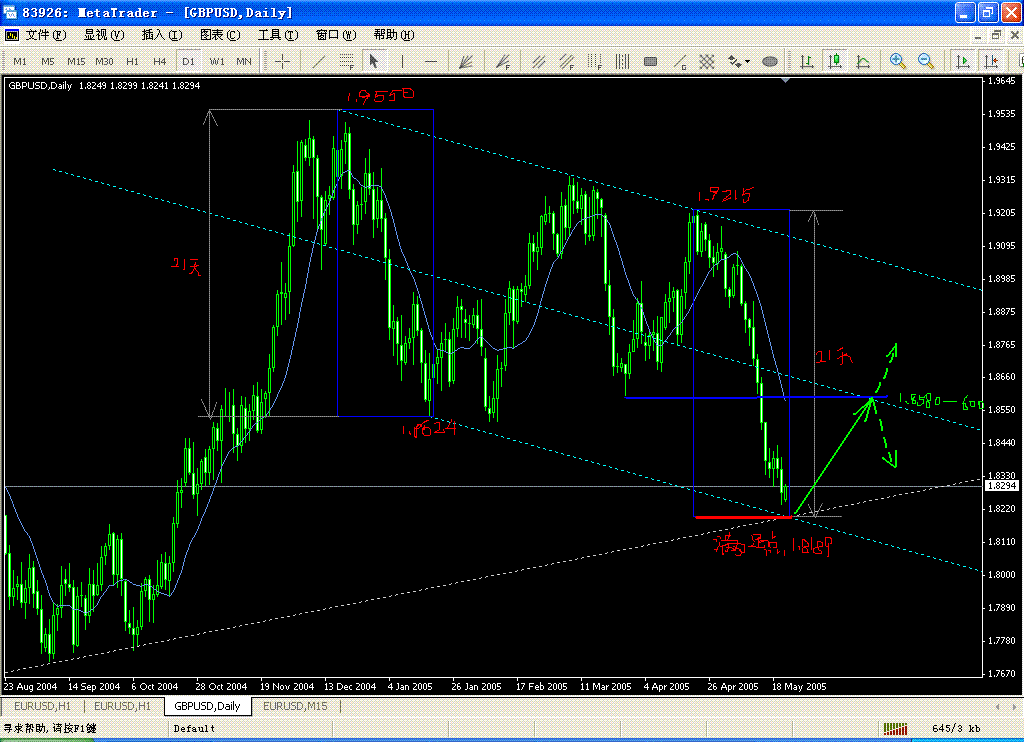Select the M30 timeframe button
1024x742 pixels.
105,61
